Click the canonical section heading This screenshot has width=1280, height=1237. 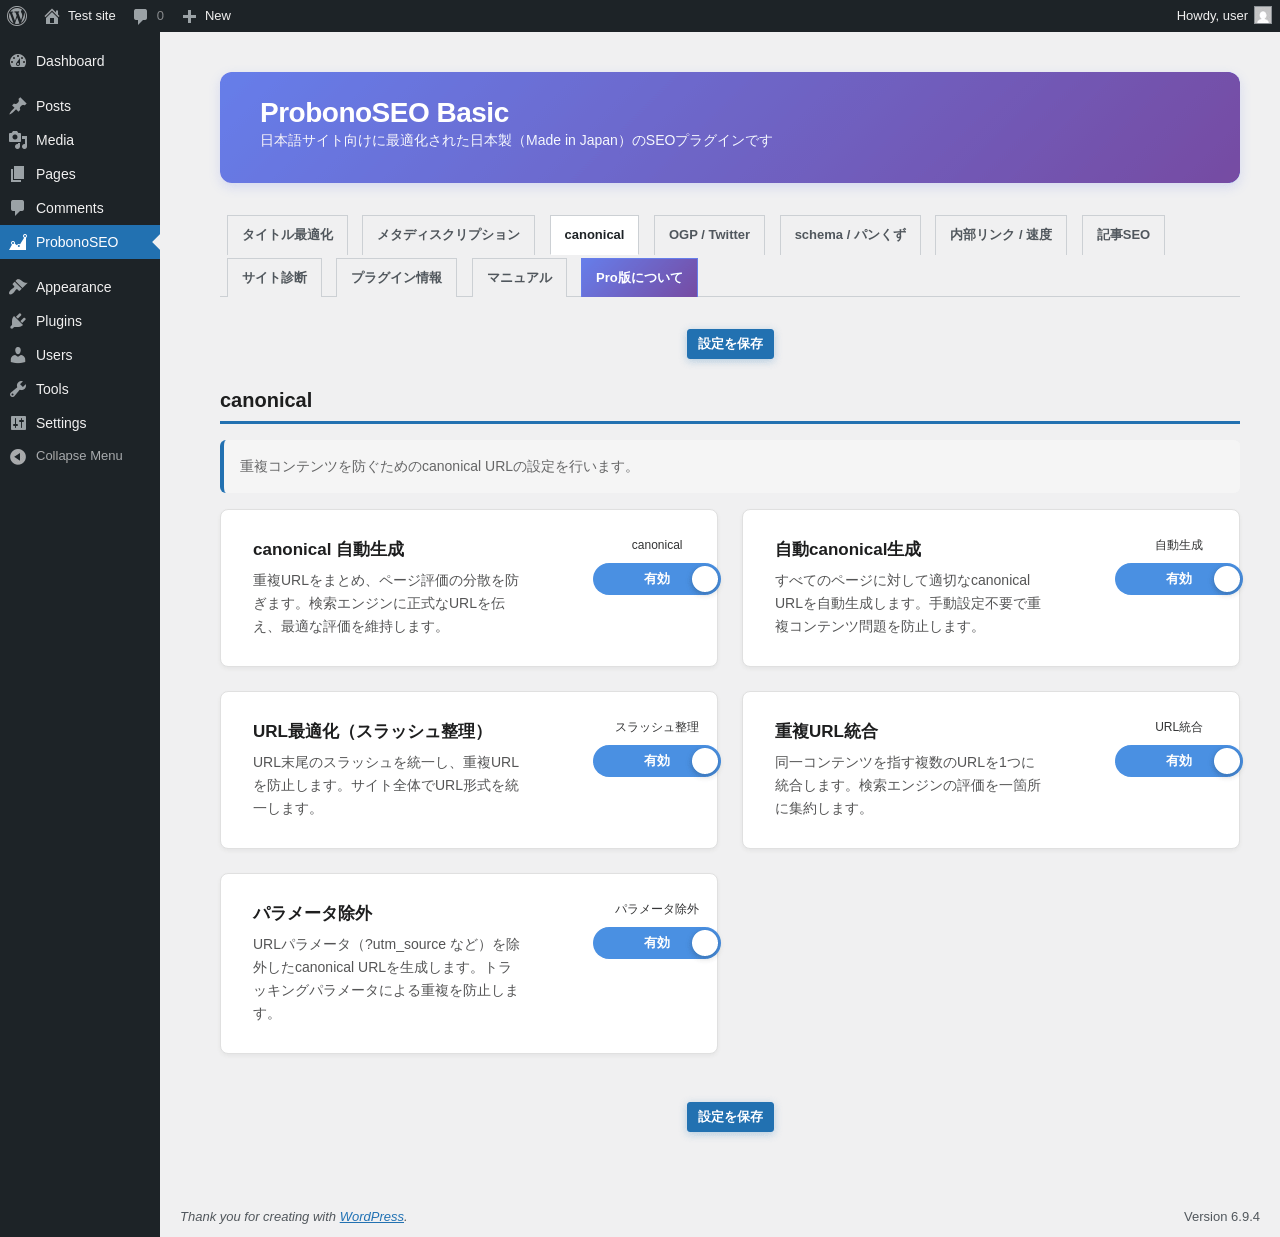tap(266, 400)
